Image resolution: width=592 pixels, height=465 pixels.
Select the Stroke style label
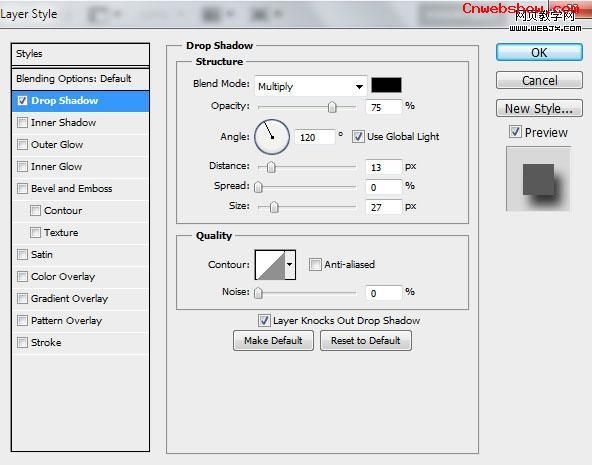(x=46, y=342)
